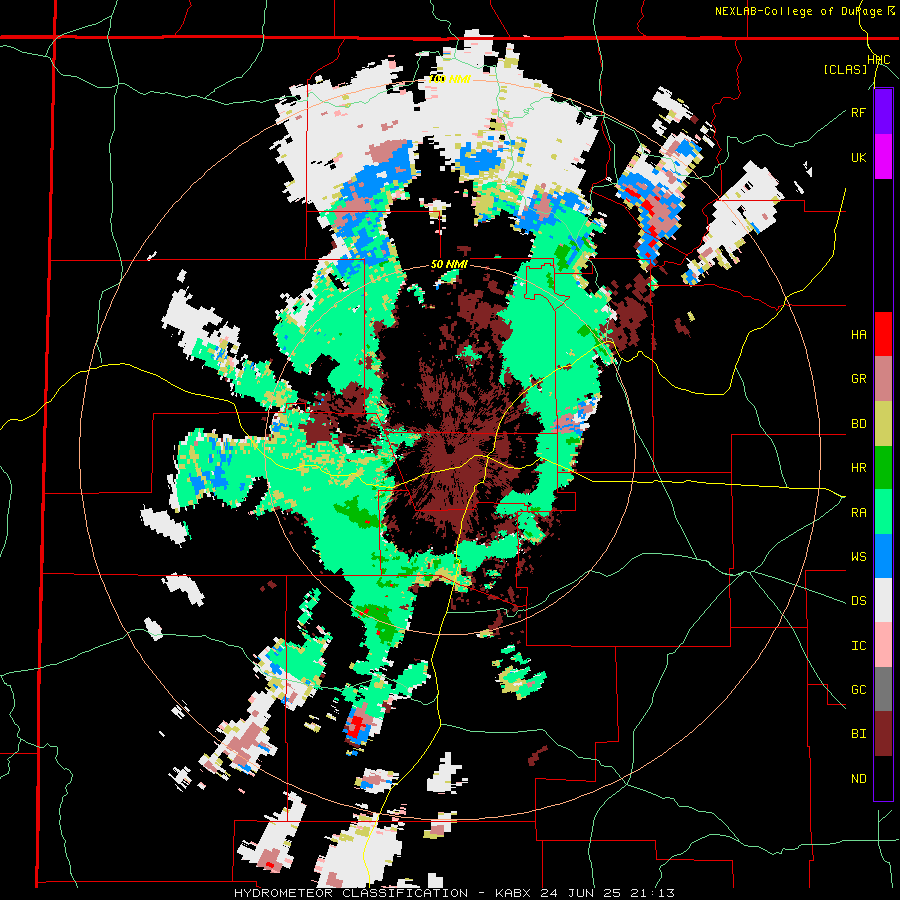Click the HA legend label
The height and width of the screenshot is (900, 900).
[x=858, y=335]
